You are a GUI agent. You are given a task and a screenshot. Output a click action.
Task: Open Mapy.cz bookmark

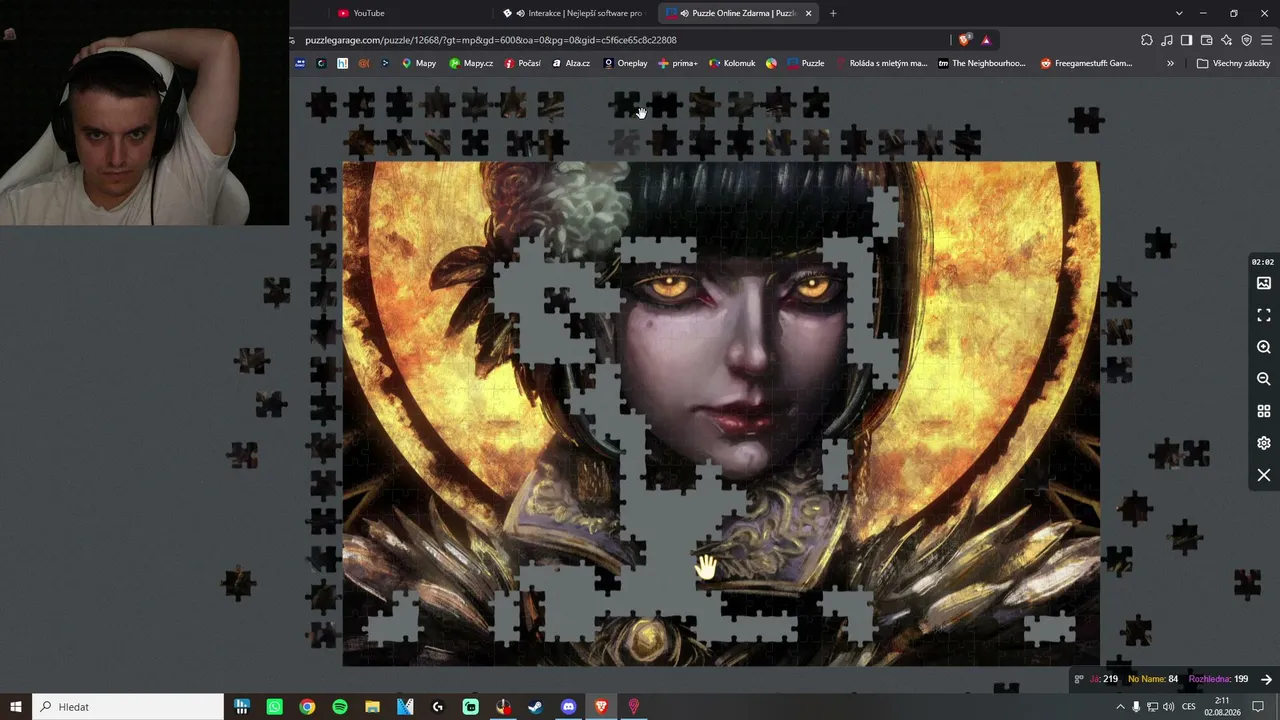pyautogui.click(x=471, y=63)
